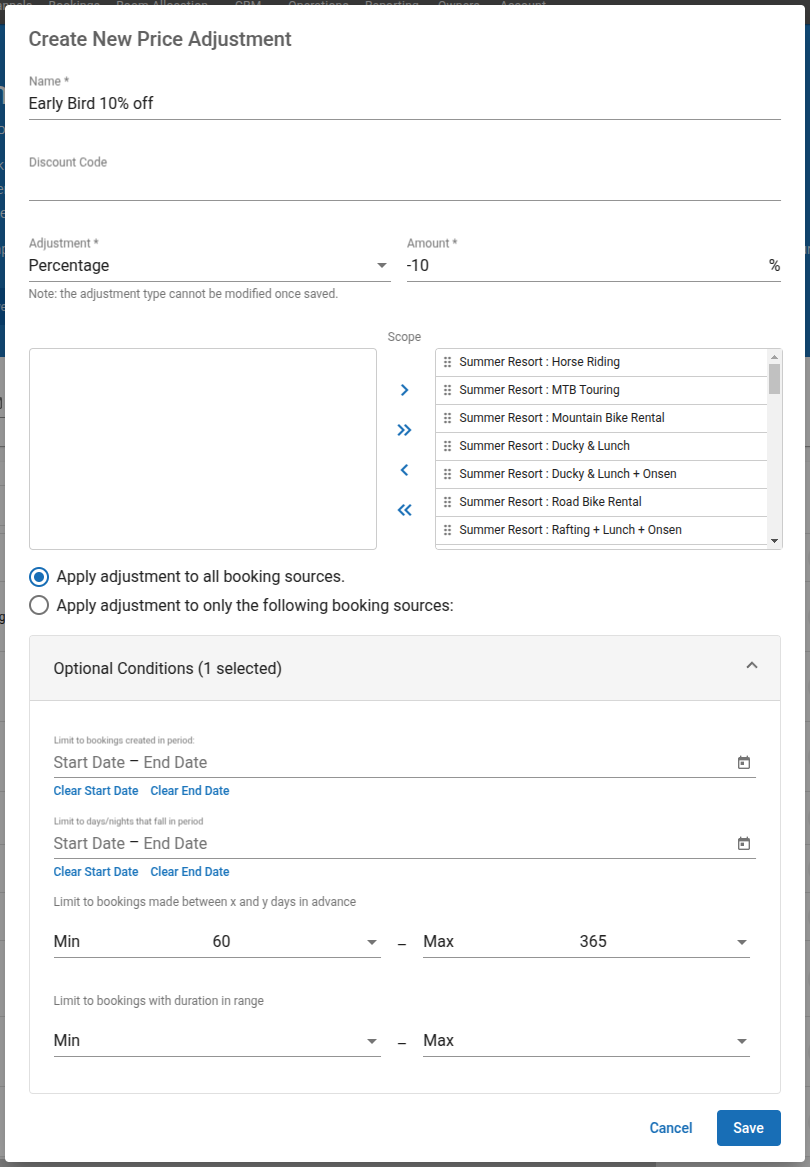Collapse the Optional Conditions section
The image size is (810, 1167).
(752, 667)
